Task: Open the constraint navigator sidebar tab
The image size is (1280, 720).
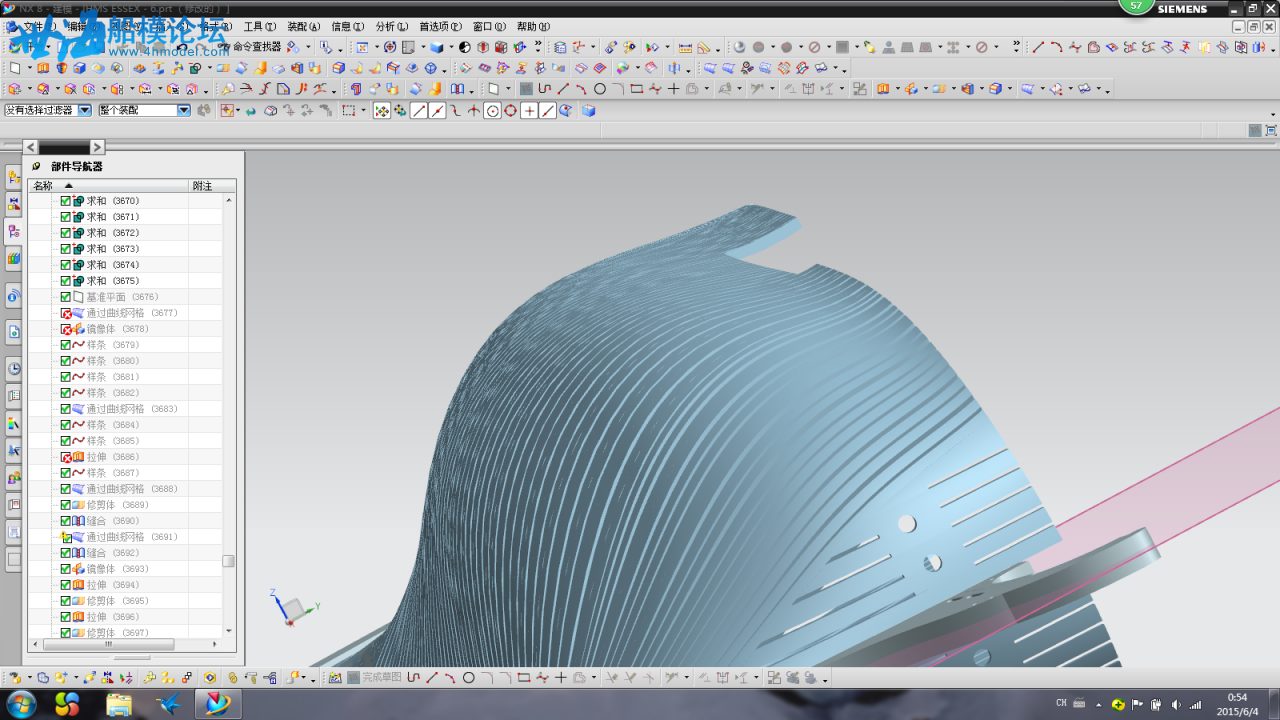Action: [13, 205]
